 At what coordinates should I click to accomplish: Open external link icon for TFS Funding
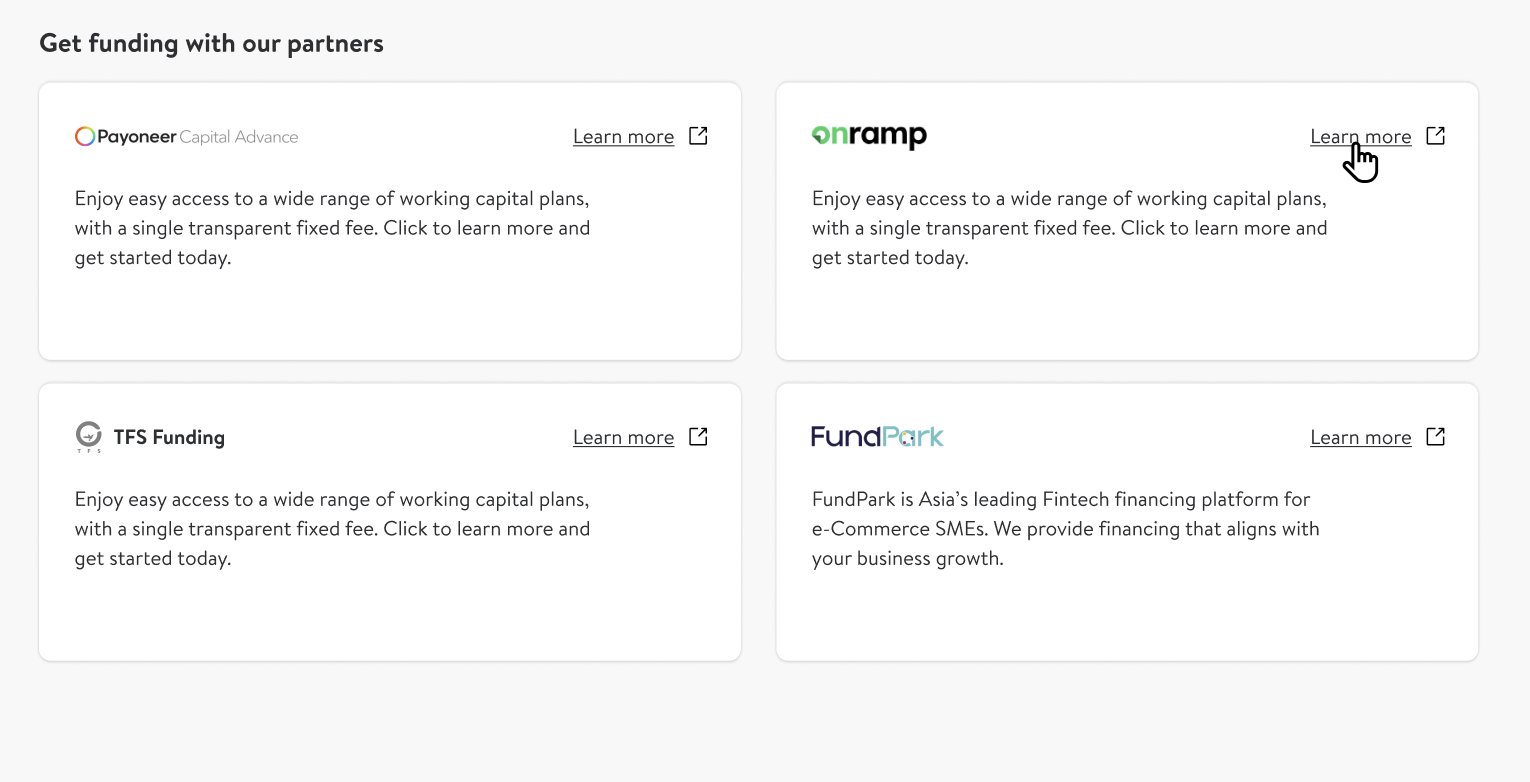pos(699,437)
